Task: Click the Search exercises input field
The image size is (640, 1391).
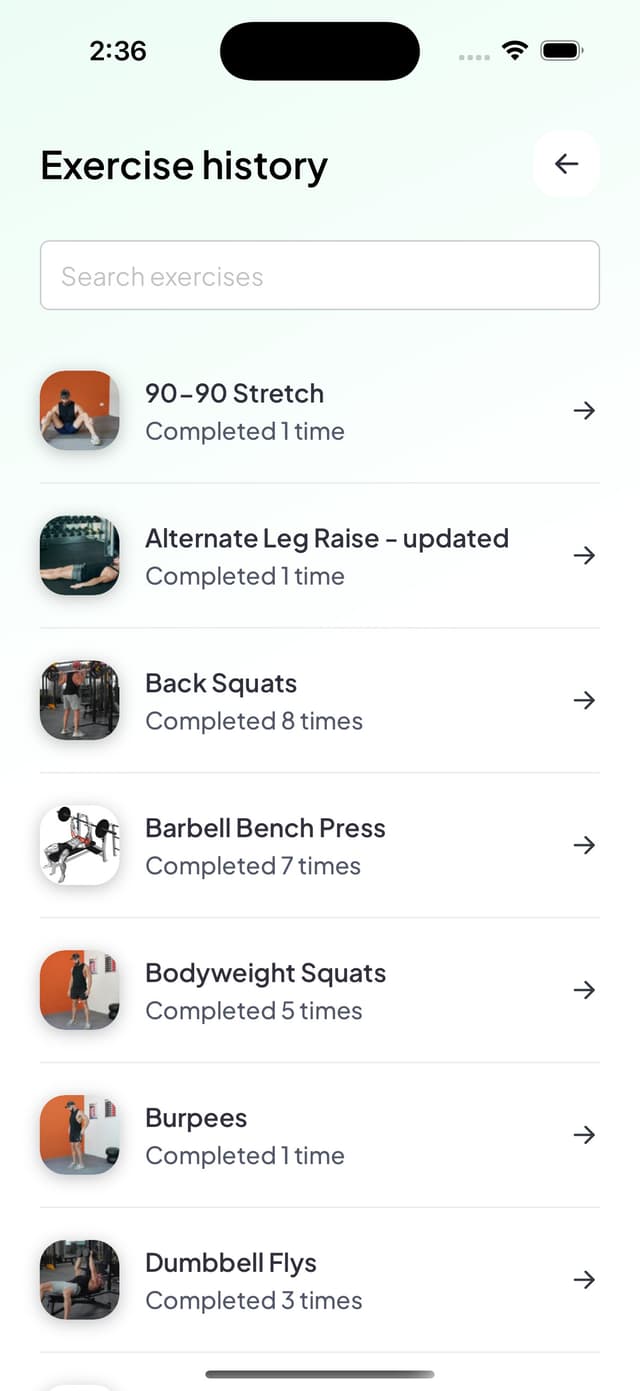Action: 320,275
